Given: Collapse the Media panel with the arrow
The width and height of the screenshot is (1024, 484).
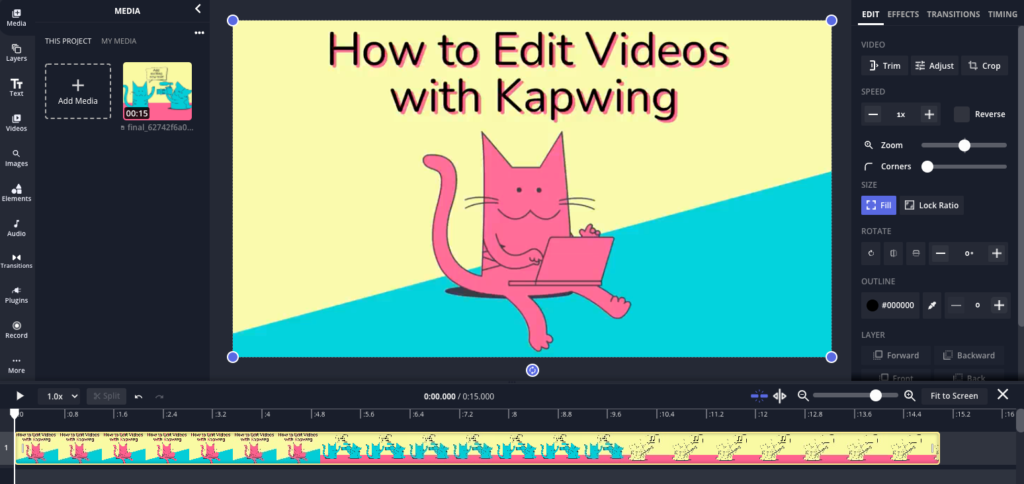Looking at the screenshot, I should coord(198,9).
